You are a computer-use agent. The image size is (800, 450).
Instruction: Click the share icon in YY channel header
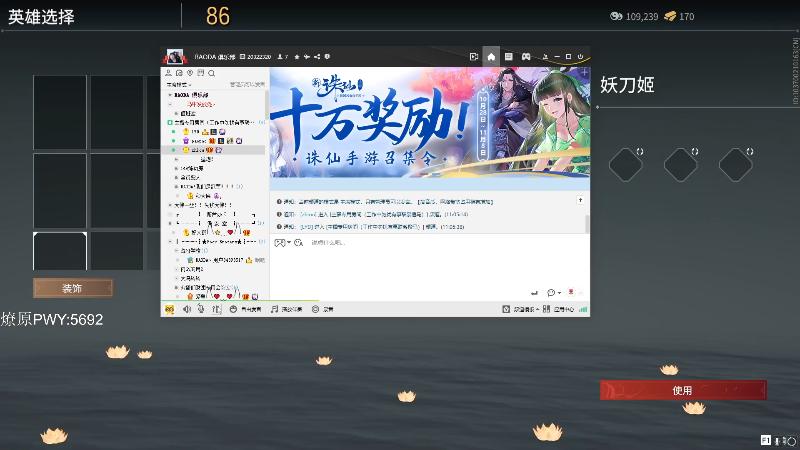click(x=317, y=57)
